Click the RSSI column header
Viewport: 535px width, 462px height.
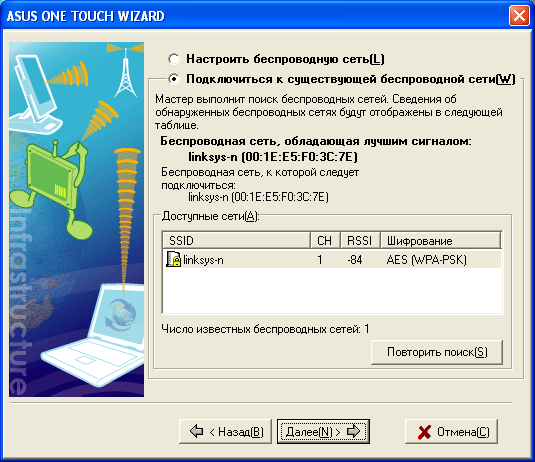(360, 241)
